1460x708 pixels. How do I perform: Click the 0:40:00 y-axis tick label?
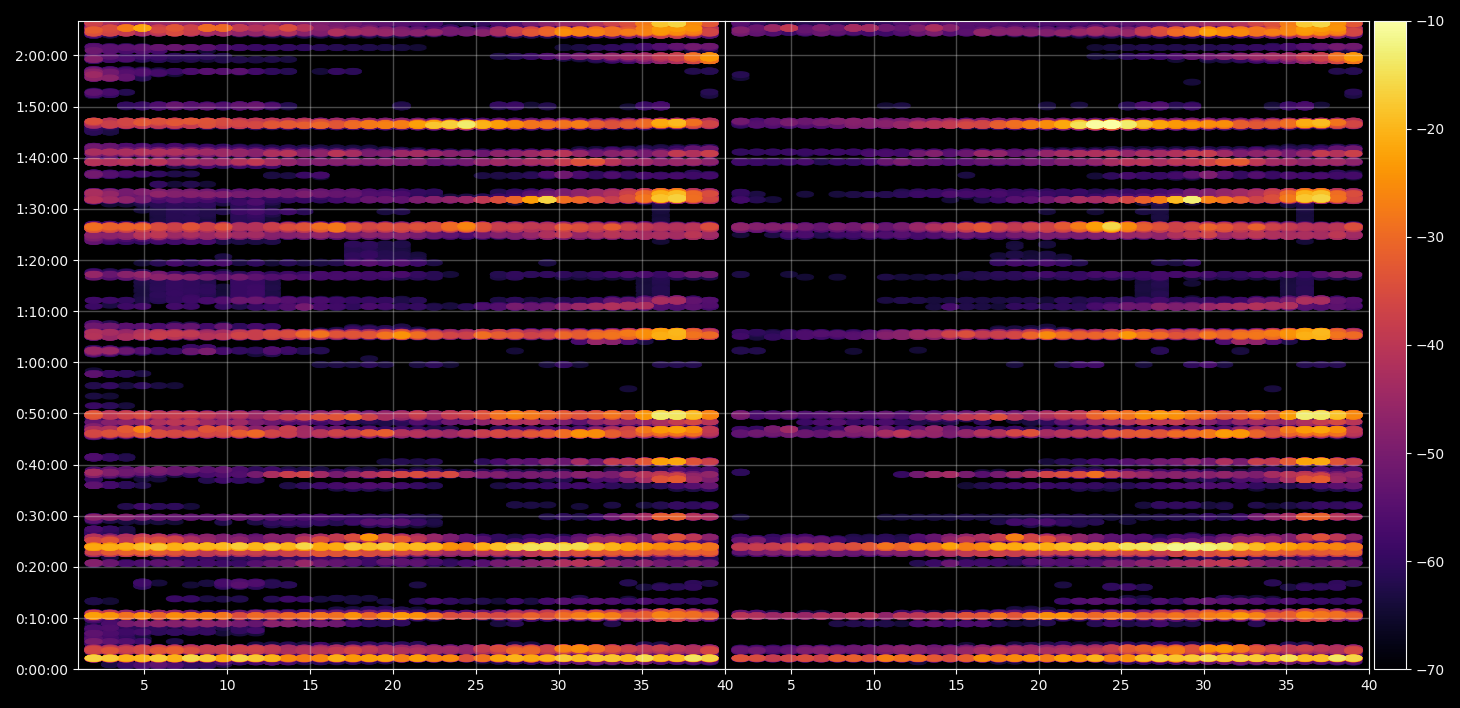pyautogui.click(x=41, y=465)
